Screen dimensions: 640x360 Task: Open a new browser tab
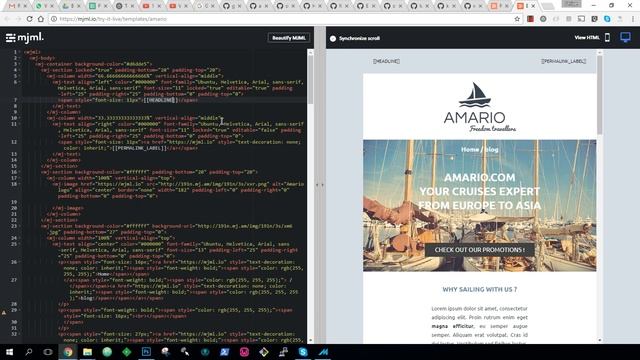pyautogui.click(x=548, y=6)
